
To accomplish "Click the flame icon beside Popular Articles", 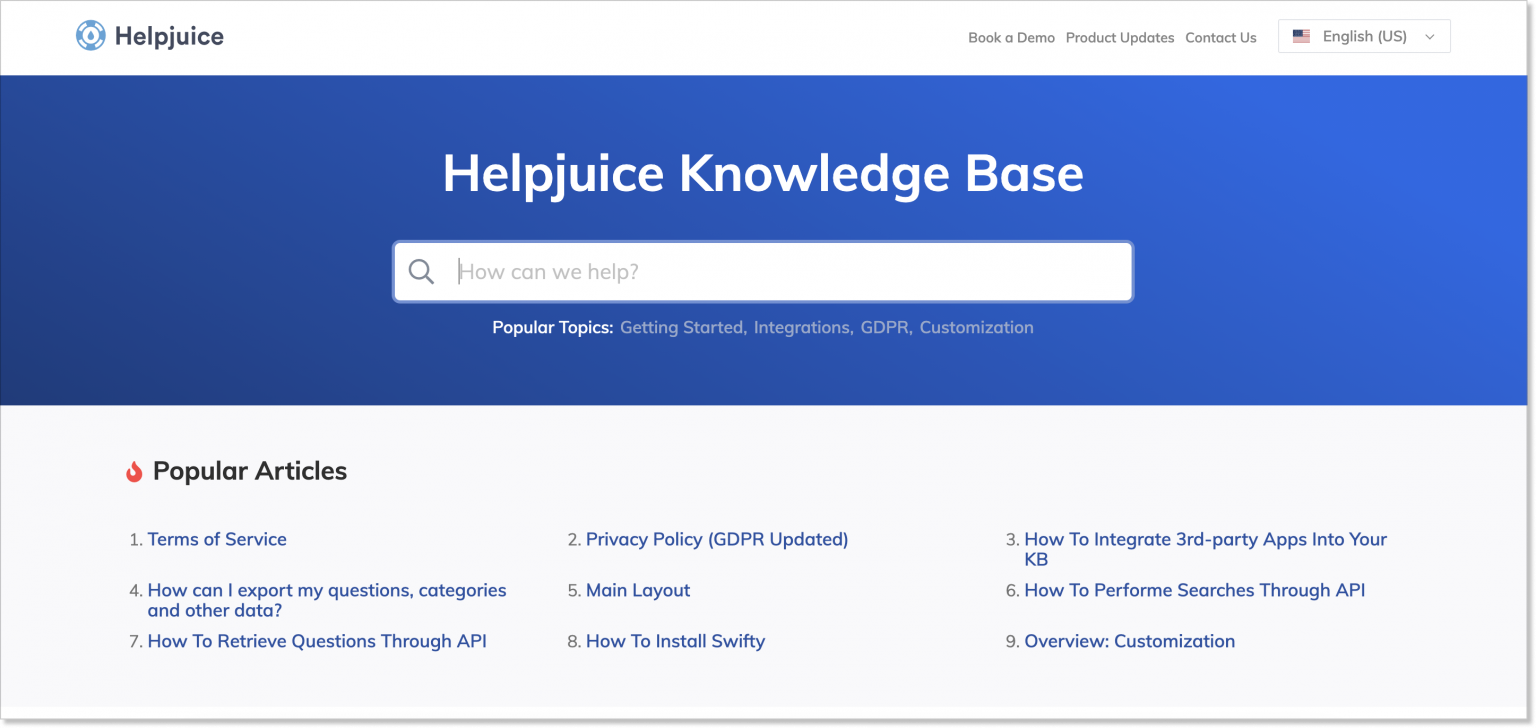I will click(x=133, y=470).
